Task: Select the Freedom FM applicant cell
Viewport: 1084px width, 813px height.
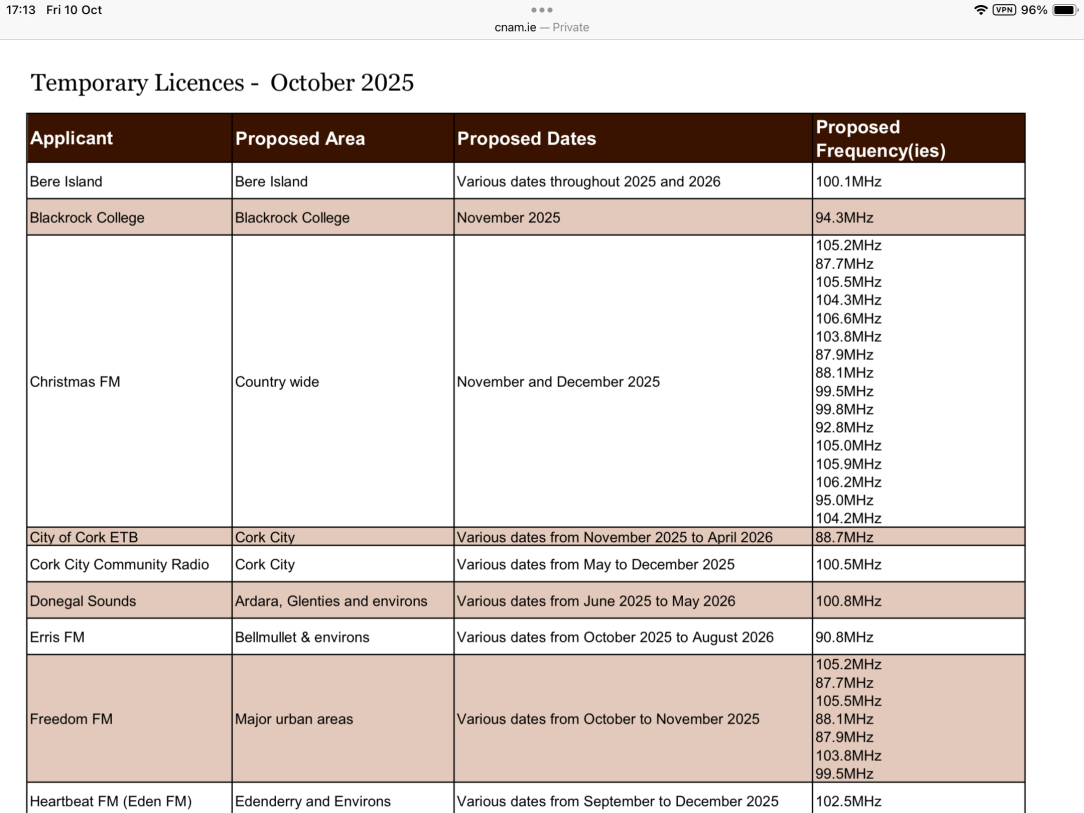Action: pyautogui.click(x=129, y=719)
